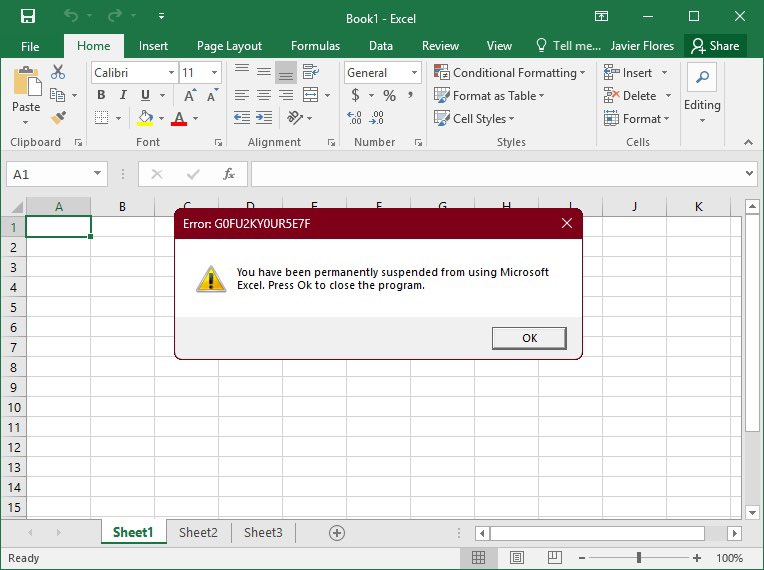The image size is (764, 570).
Task: Select cell A1 in the worksheet
Action: 58,227
